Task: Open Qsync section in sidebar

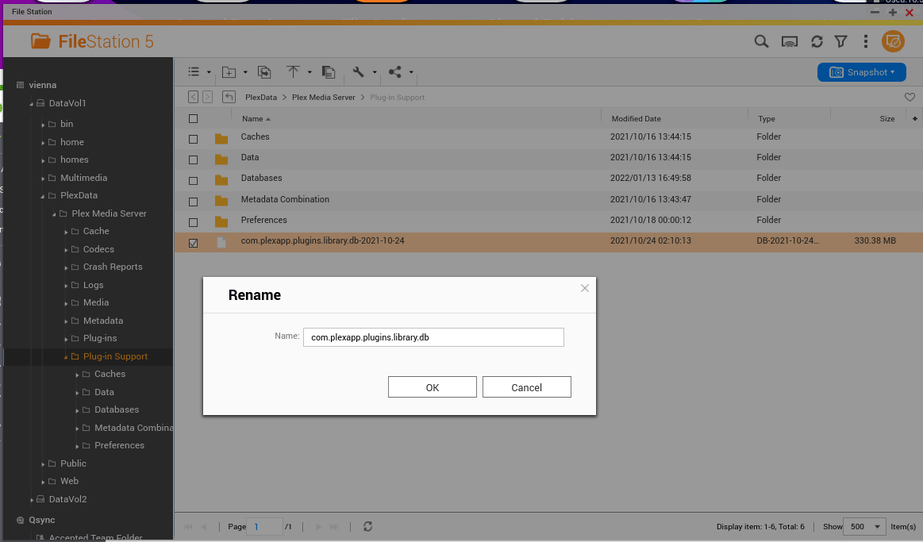Action: click(42, 520)
